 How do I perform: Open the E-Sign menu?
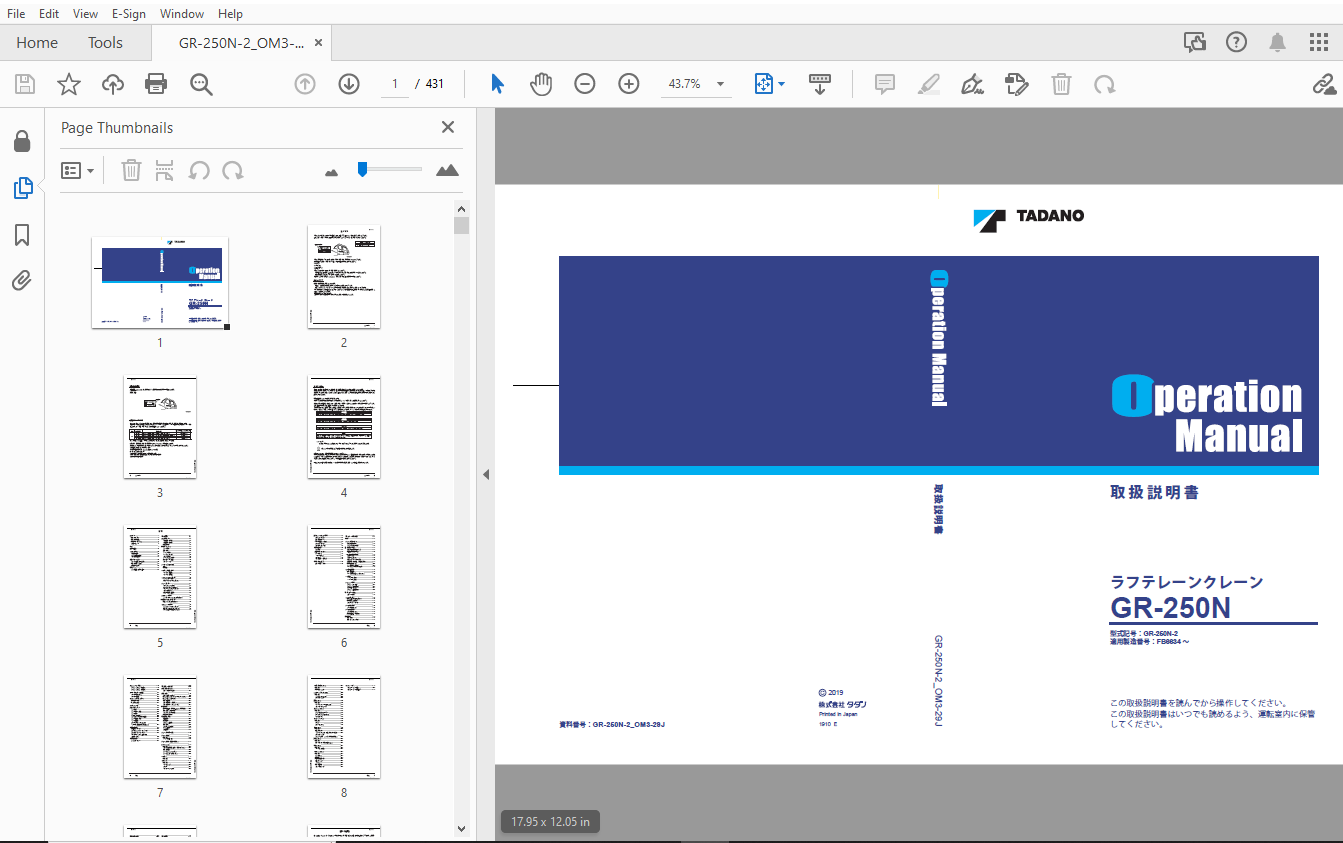point(129,14)
